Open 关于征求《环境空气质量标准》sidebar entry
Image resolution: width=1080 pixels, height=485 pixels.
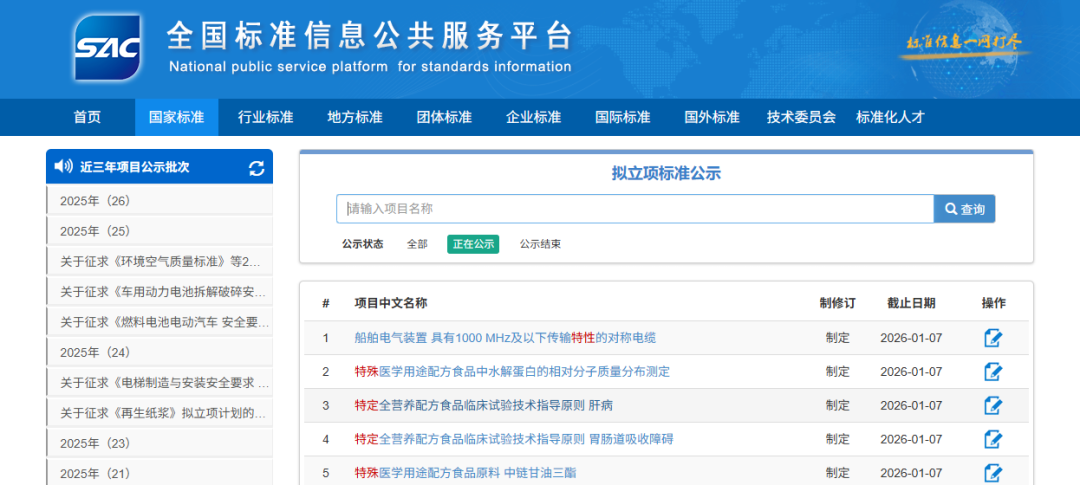coord(159,261)
